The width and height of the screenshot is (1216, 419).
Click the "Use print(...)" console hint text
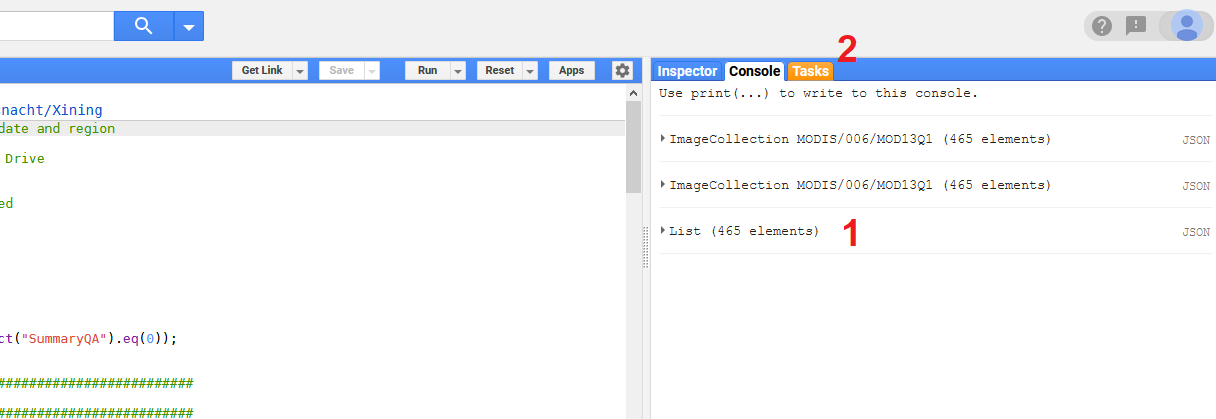coord(818,93)
